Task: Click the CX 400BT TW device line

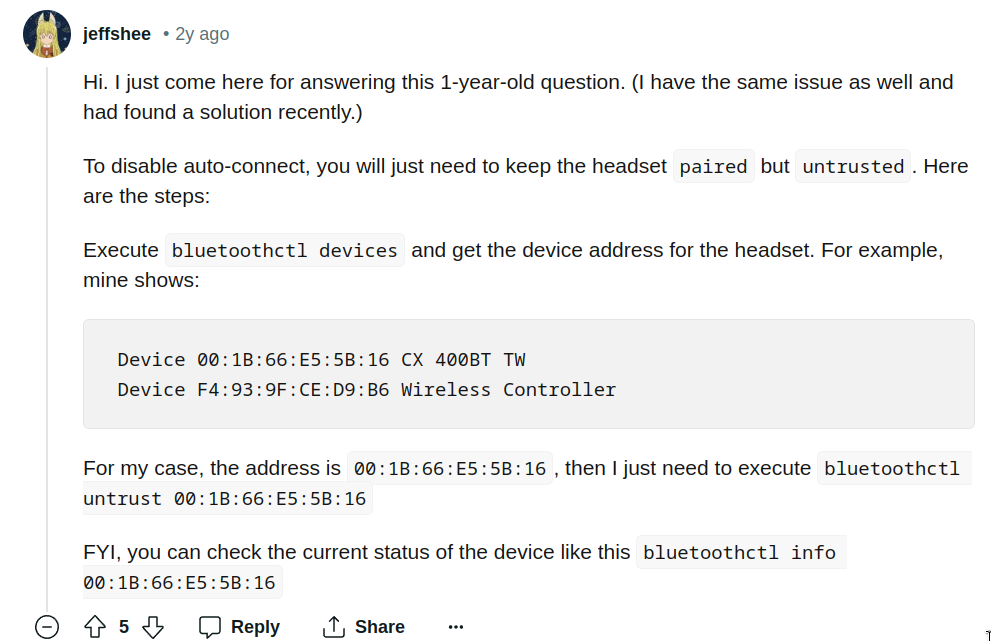Action: [x=321, y=360]
